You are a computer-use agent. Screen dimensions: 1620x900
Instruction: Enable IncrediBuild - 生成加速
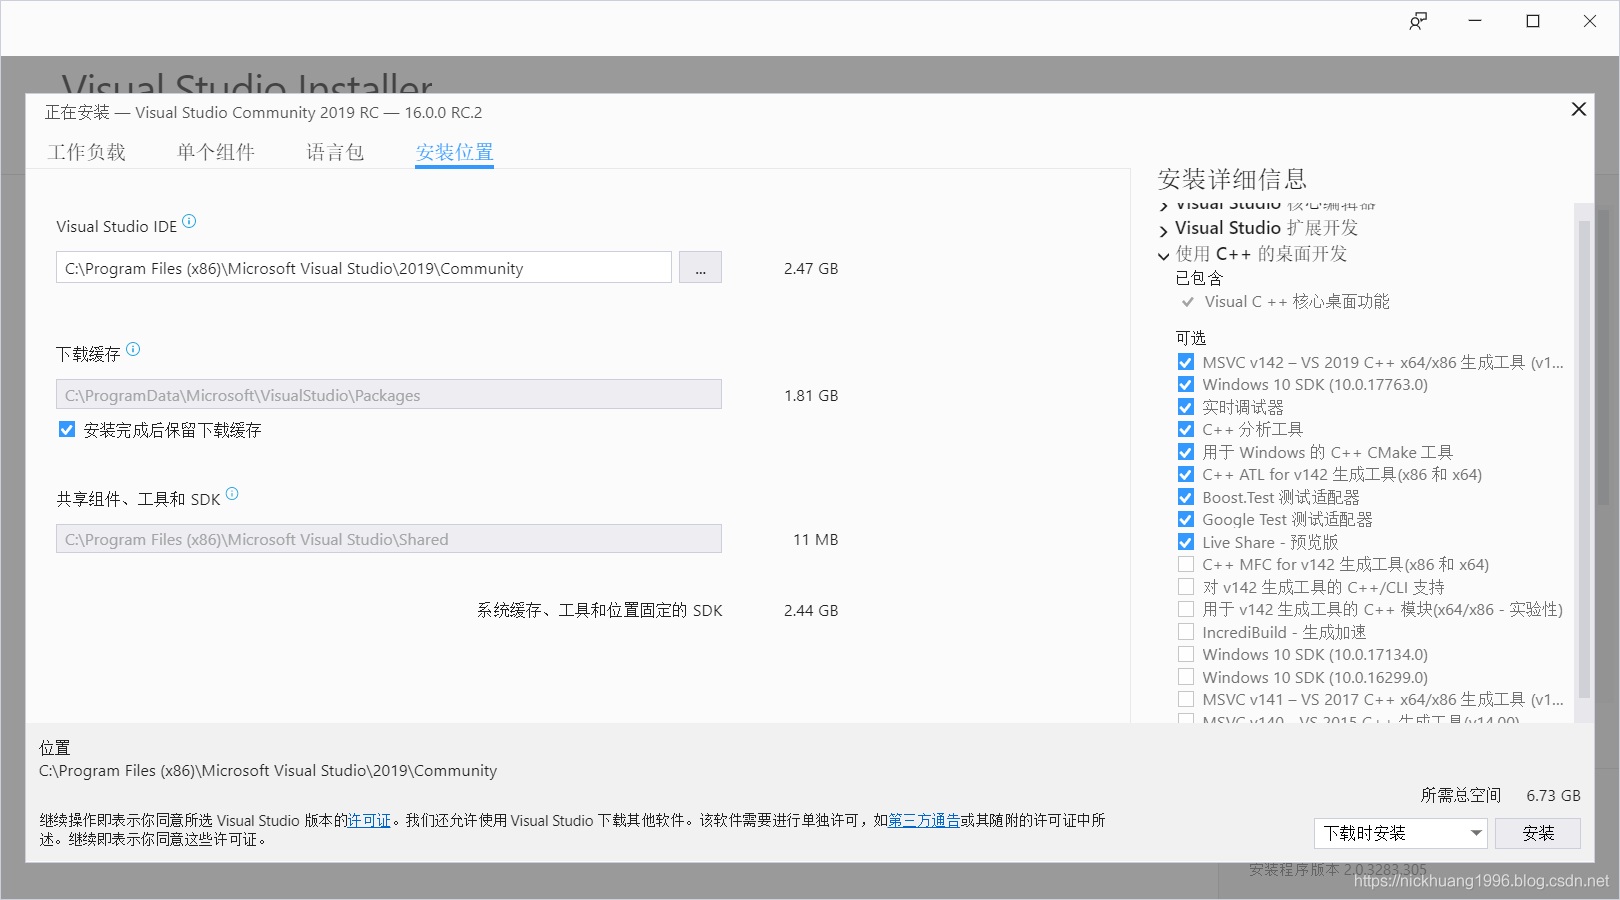pyautogui.click(x=1186, y=632)
